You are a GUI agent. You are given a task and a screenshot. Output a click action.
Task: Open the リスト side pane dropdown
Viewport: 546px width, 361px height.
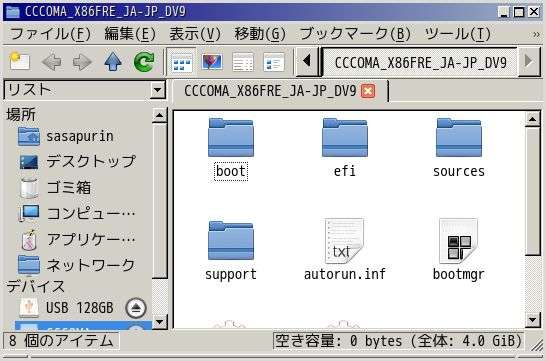(x=85, y=90)
